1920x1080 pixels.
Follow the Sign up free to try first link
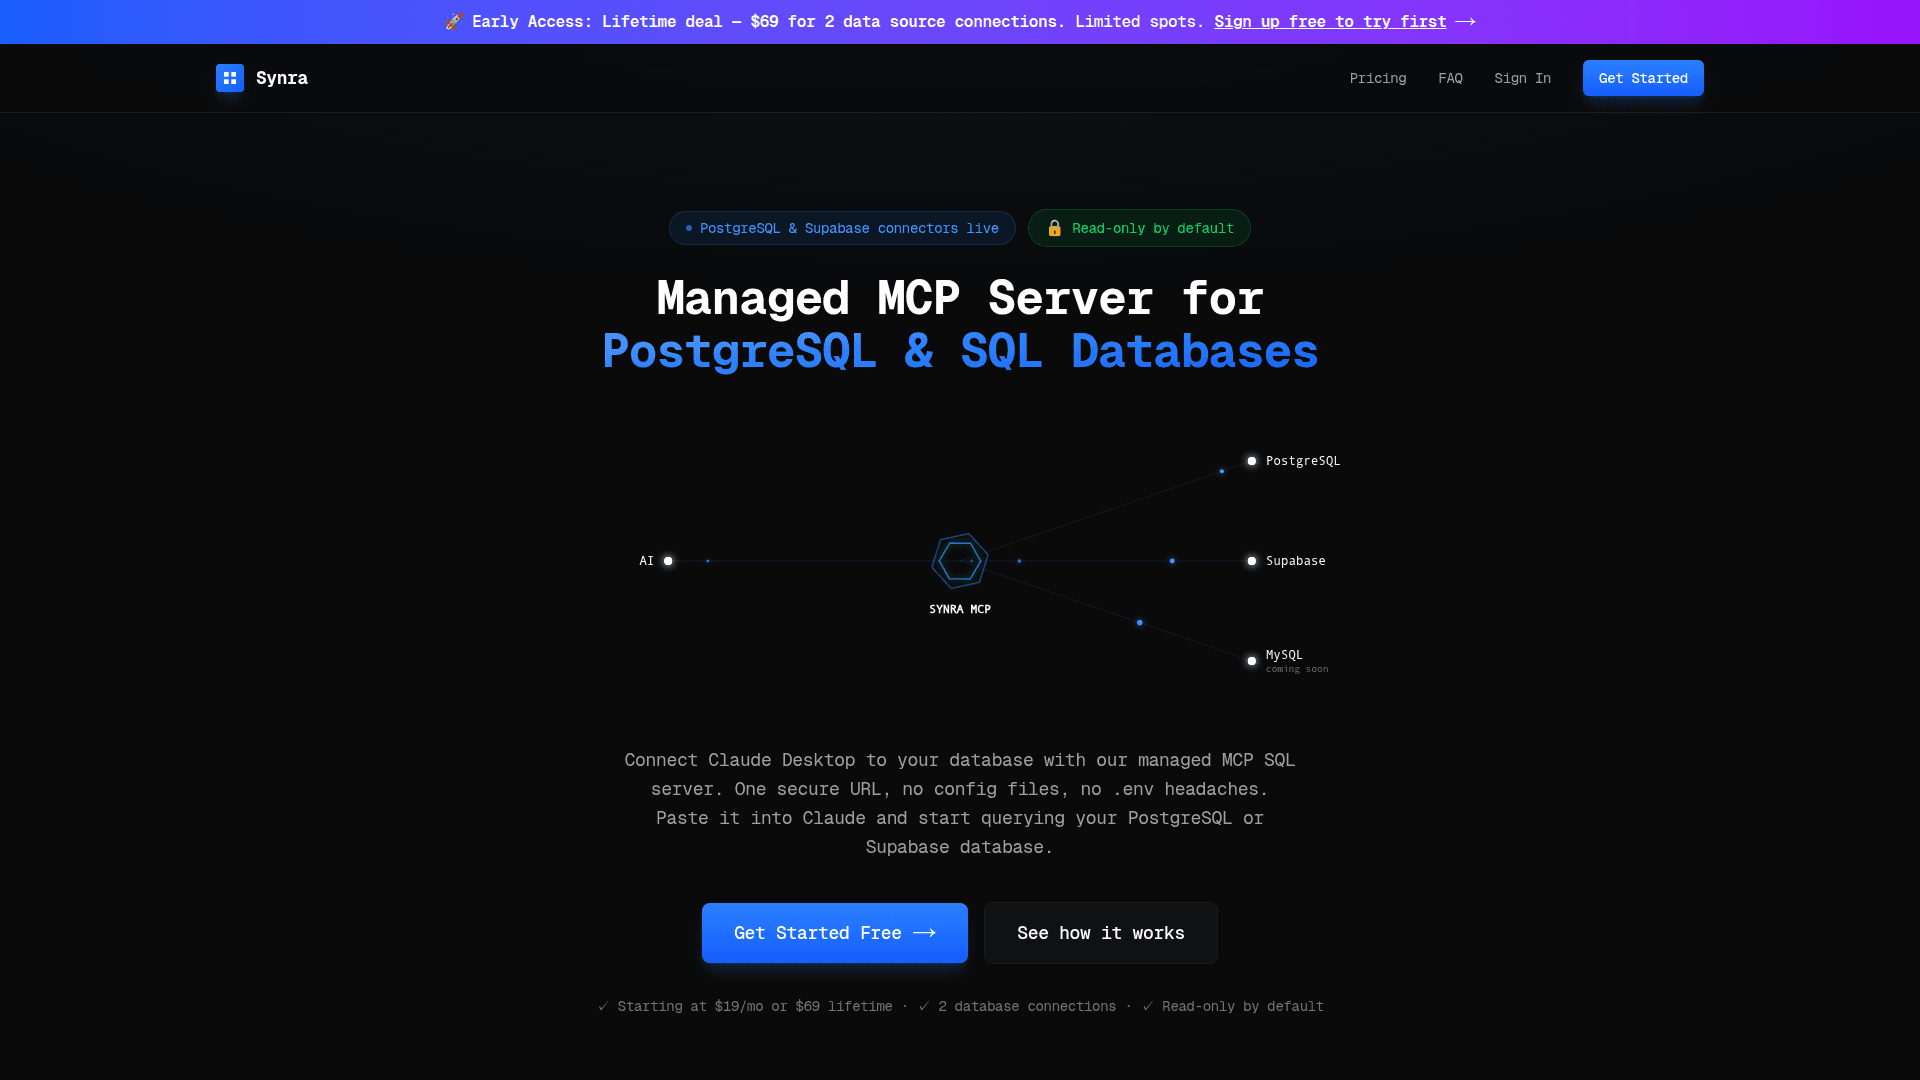tap(1329, 22)
